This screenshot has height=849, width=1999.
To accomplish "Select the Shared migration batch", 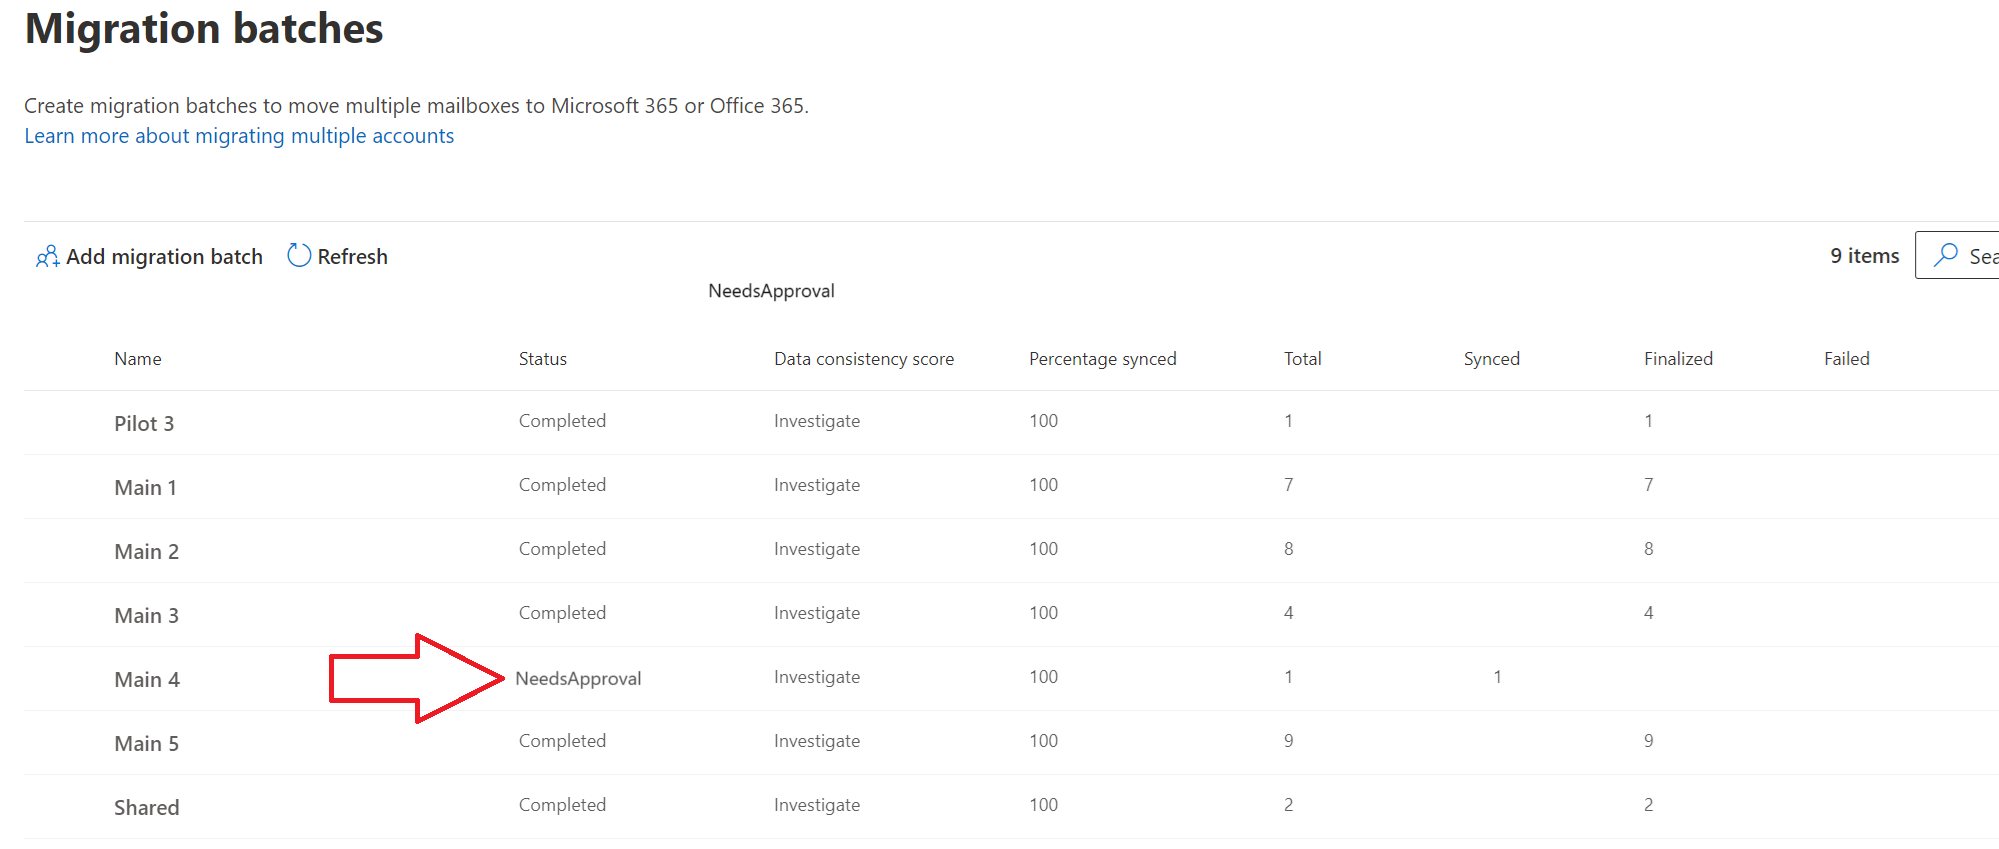I will pos(147,808).
